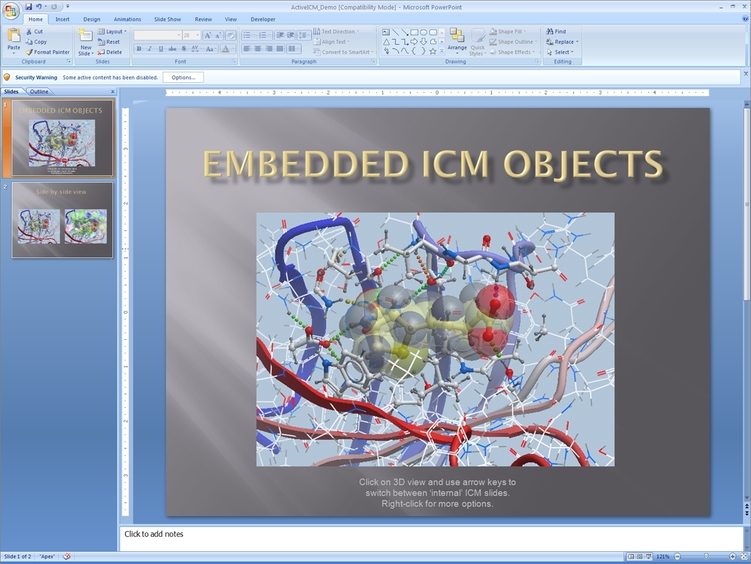Open the Find tool
Viewport: 751px width, 564px height.
(x=559, y=31)
